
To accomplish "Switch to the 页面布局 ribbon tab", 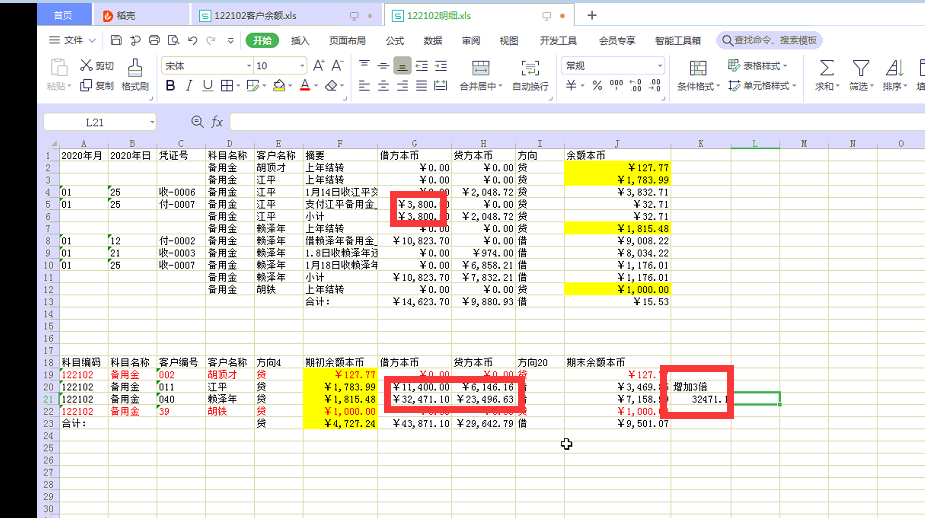I will pyautogui.click(x=347, y=40).
